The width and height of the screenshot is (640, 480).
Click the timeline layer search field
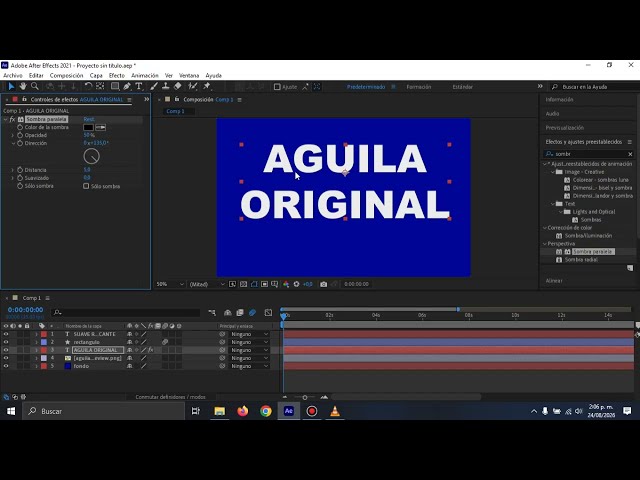coord(127,313)
